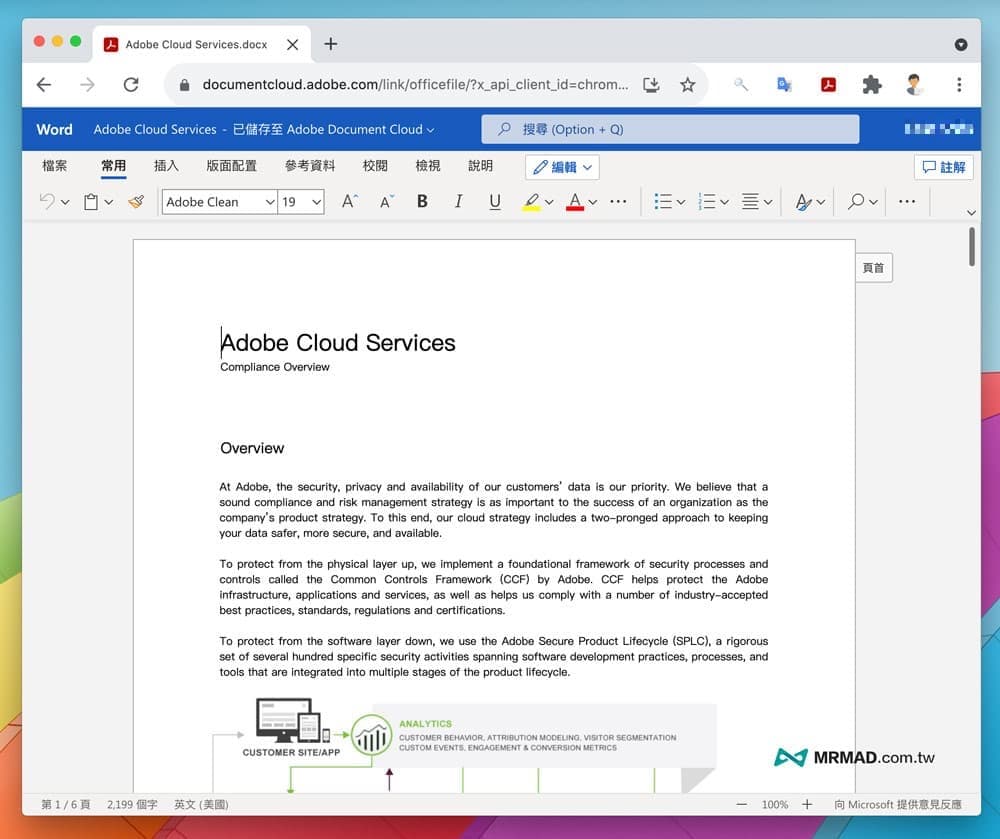The height and width of the screenshot is (839, 1000).
Task: Open a new browser tab
Action: click(330, 44)
